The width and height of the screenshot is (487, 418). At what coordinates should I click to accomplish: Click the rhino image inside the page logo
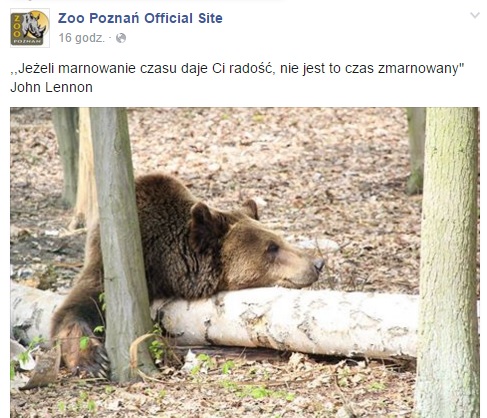pos(33,25)
